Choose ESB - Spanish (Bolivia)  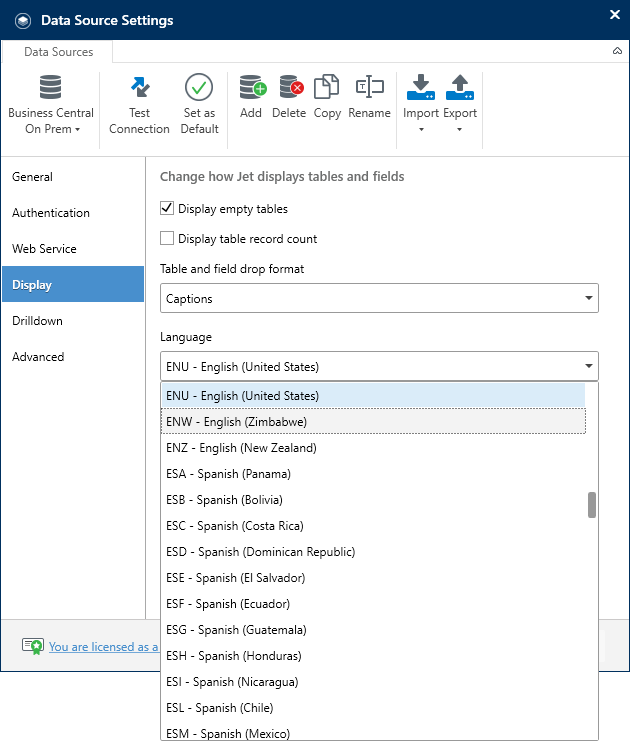[x=373, y=500]
